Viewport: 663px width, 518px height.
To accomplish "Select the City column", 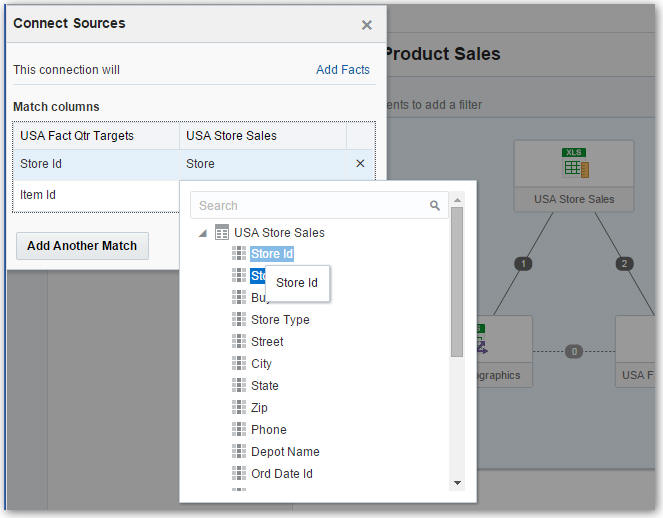I will click(261, 364).
